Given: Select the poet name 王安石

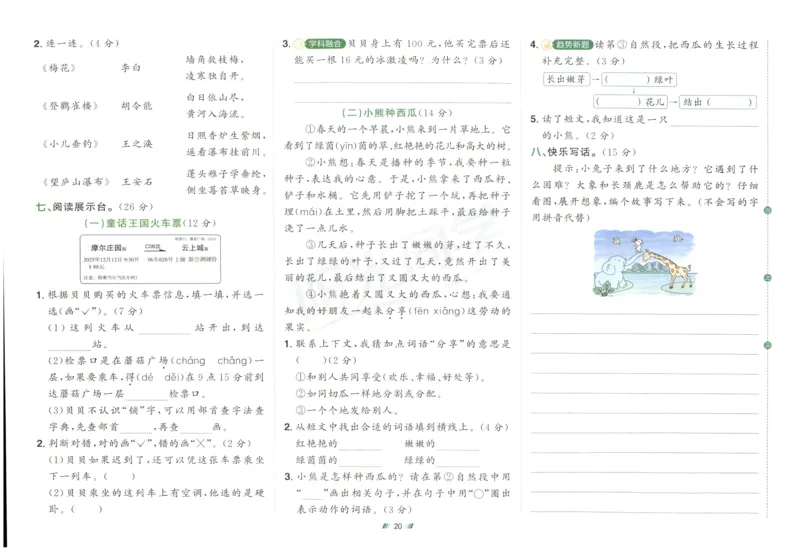Looking at the screenshot, I should point(136,182).
